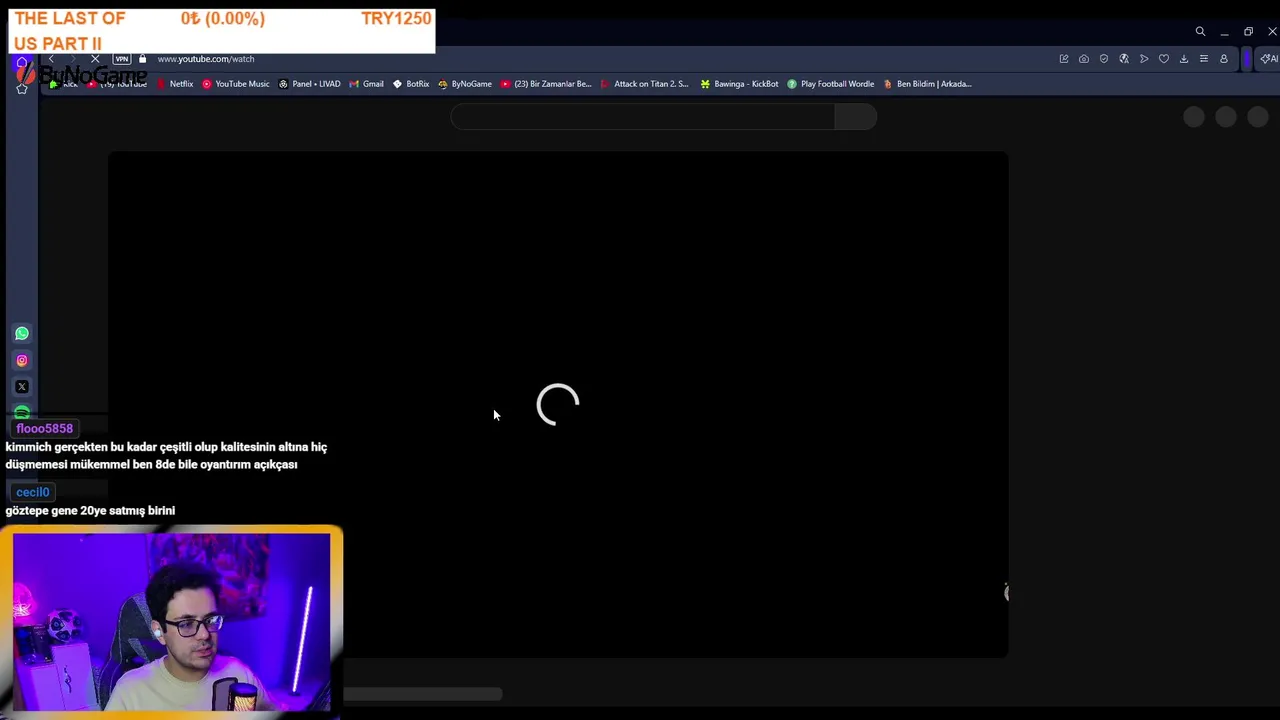This screenshot has height=720, width=1280.
Task: Click the send/play arrow toolbar icon
Action: (x=1144, y=59)
